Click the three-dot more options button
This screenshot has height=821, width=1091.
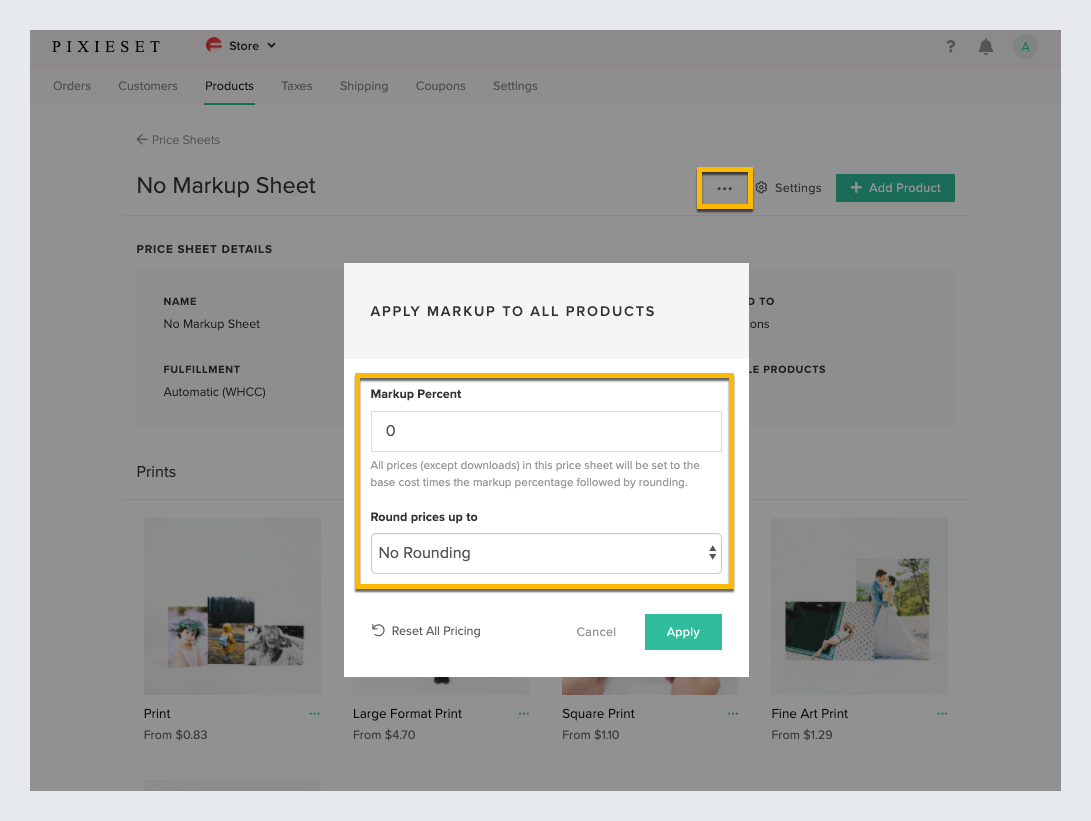724,188
